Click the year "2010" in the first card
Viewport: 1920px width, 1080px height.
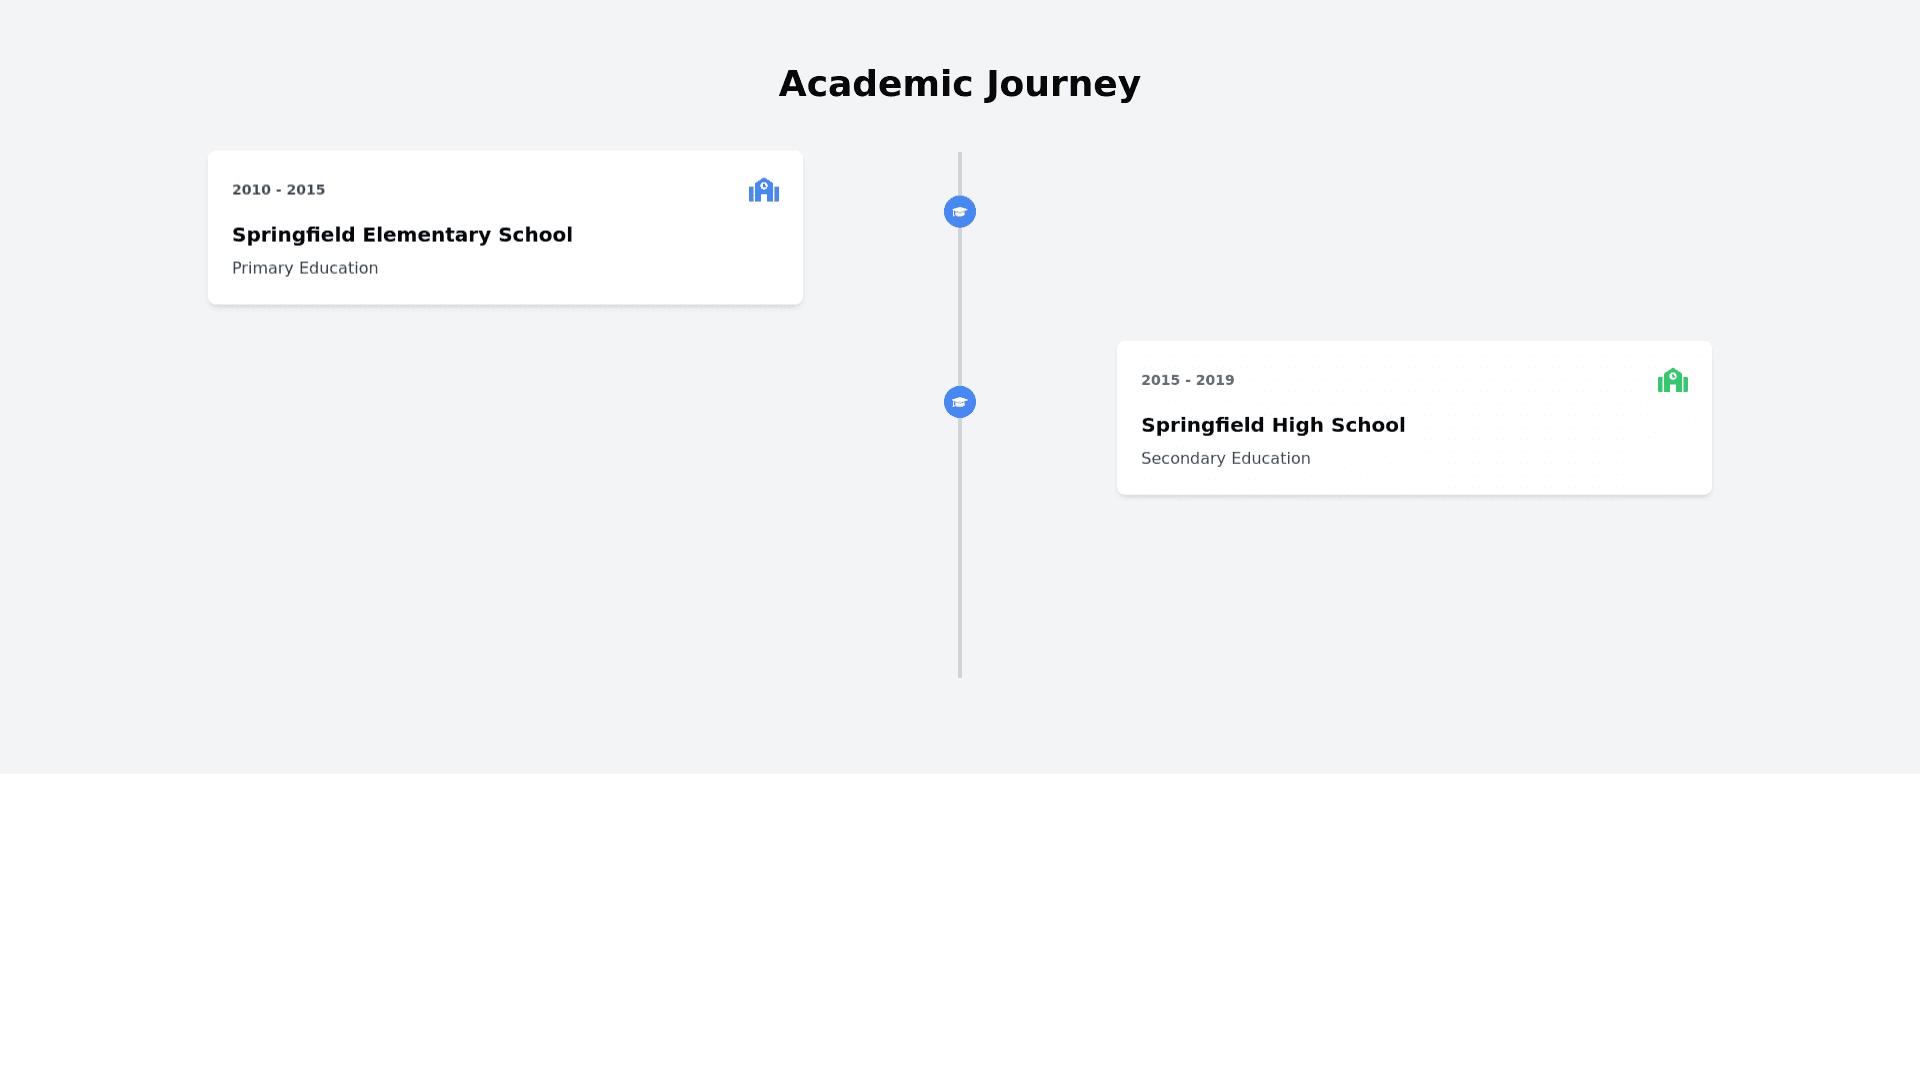[x=251, y=190]
